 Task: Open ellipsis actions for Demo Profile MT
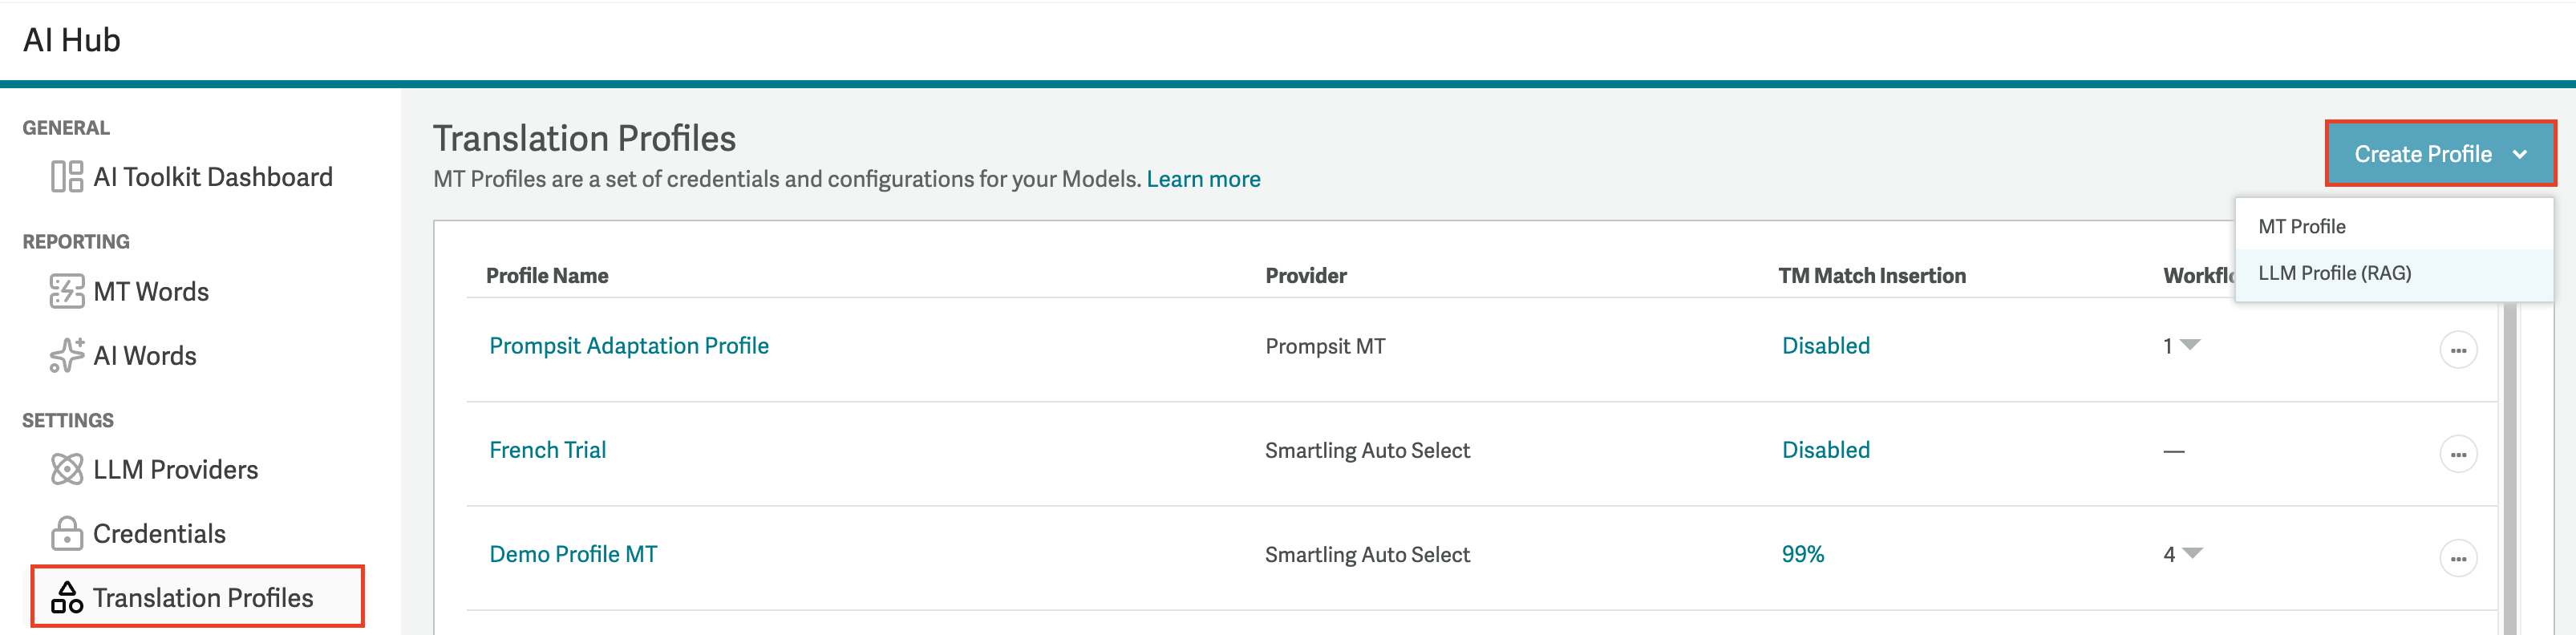pyautogui.click(x=2460, y=558)
